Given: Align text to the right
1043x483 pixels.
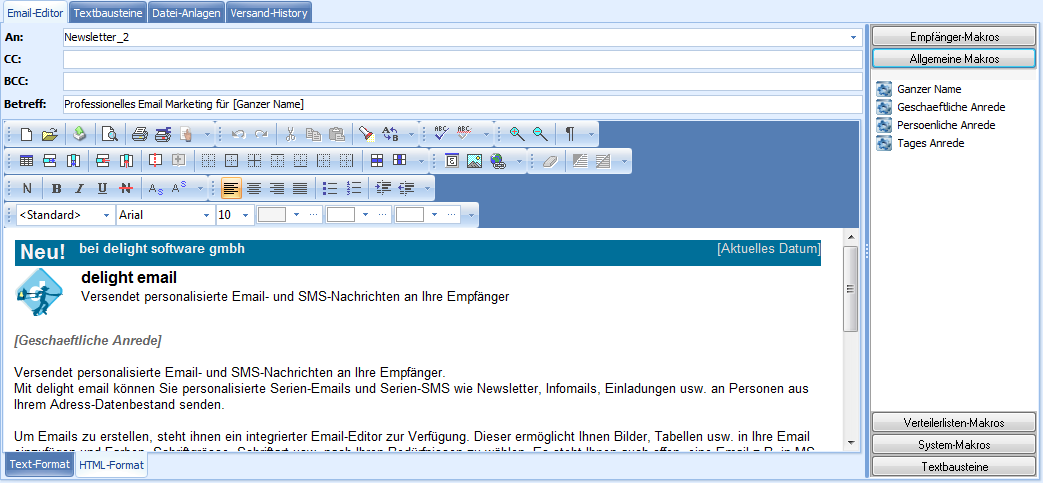Looking at the screenshot, I should click(x=277, y=188).
